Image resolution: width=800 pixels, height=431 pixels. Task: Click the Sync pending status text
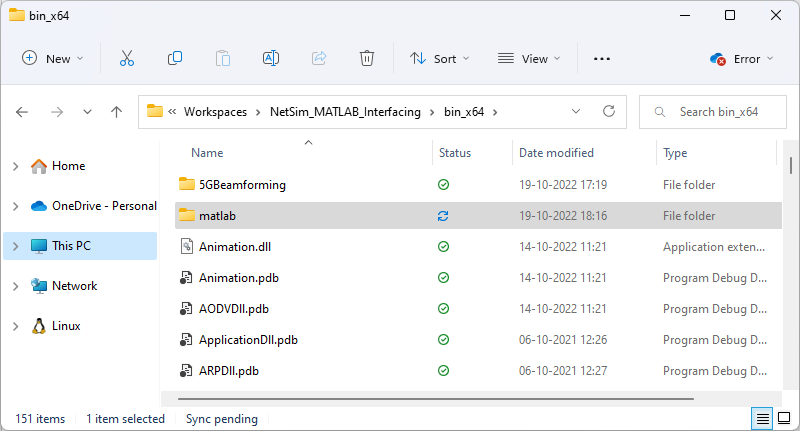(x=221, y=419)
